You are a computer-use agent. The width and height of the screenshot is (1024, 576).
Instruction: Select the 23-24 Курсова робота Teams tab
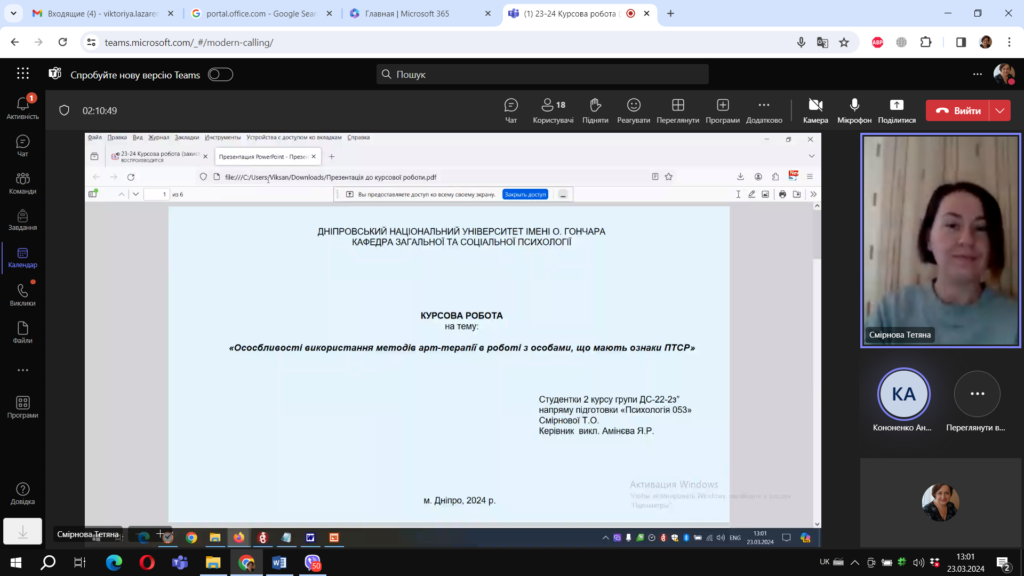(x=570, y=13)
